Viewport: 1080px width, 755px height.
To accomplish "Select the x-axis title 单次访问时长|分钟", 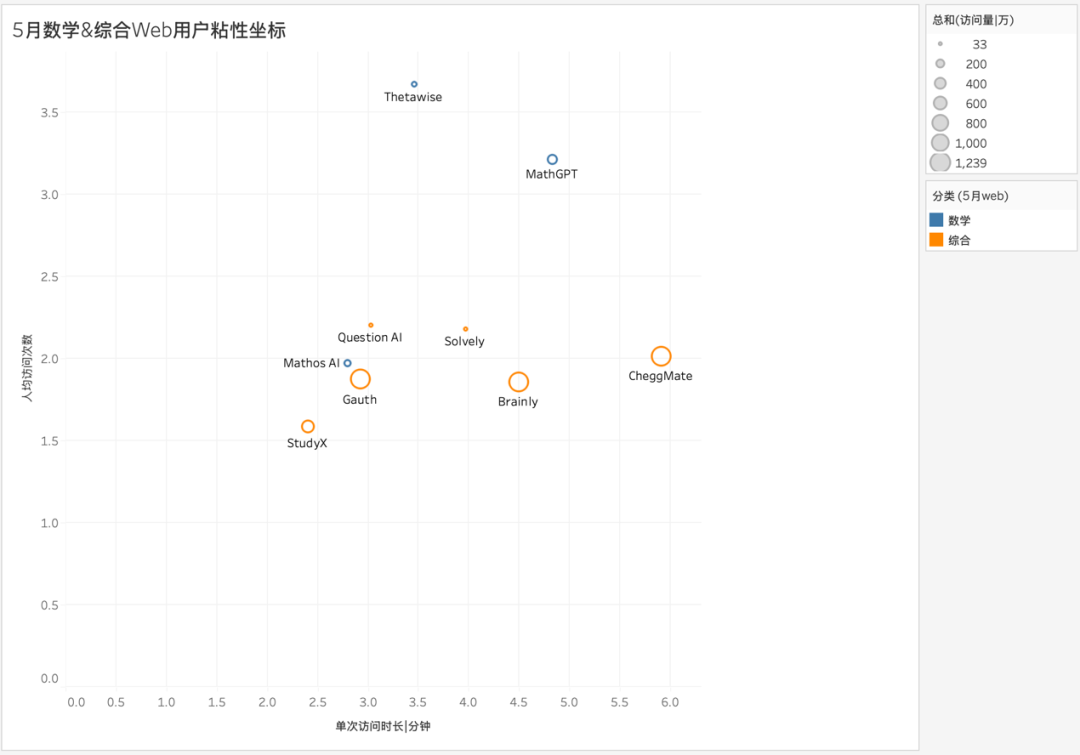I will [383, 726].
